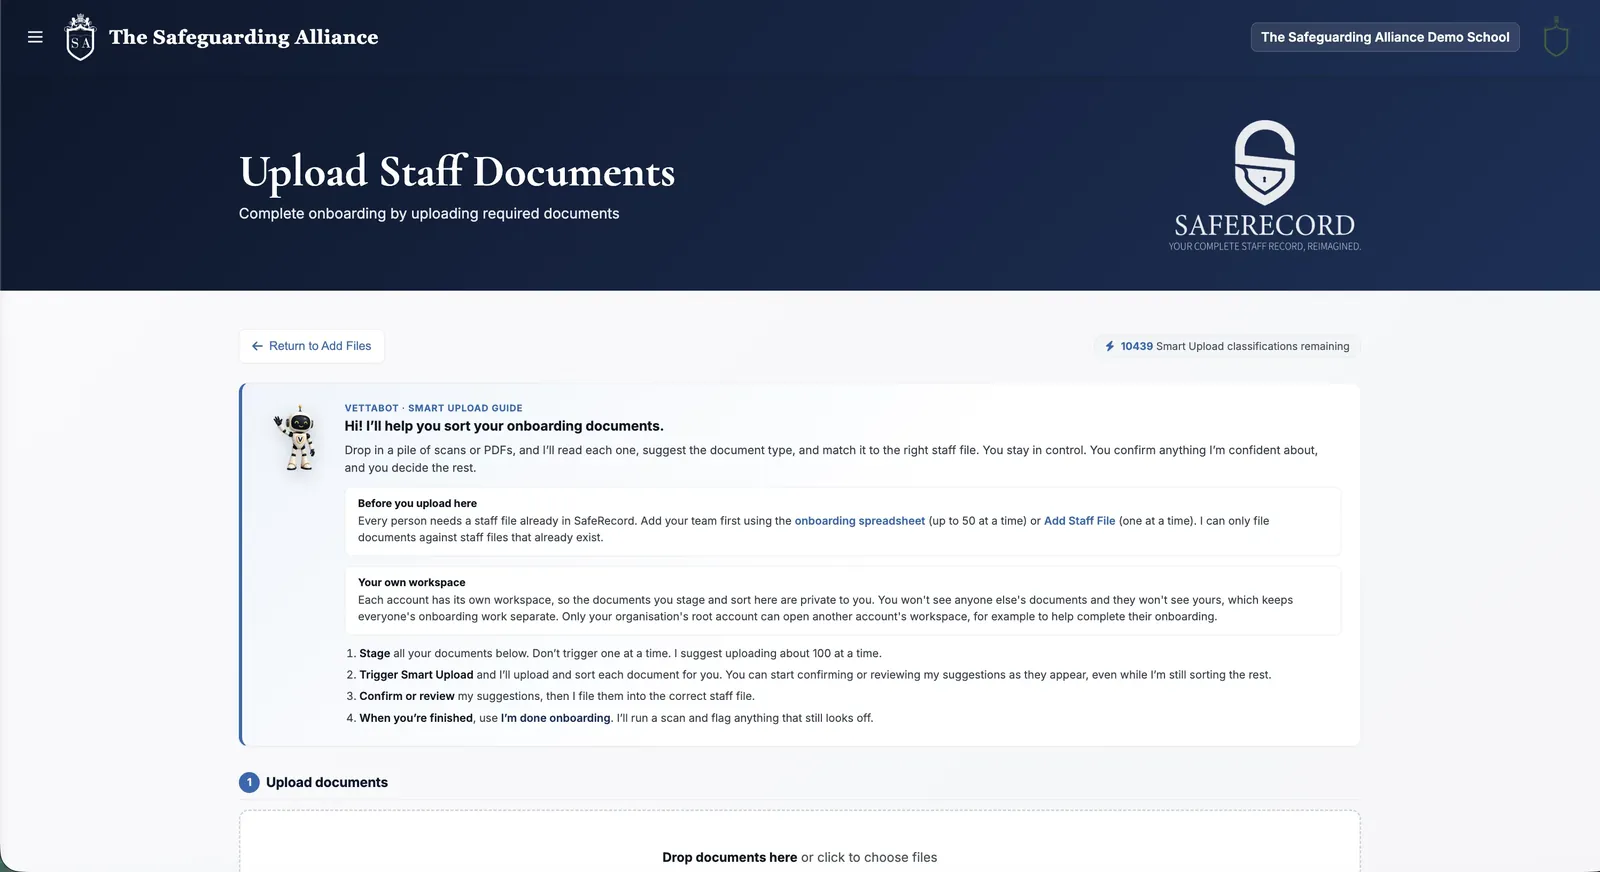
Task: Open the shield profile icon top right
Action: point(1556,38)
